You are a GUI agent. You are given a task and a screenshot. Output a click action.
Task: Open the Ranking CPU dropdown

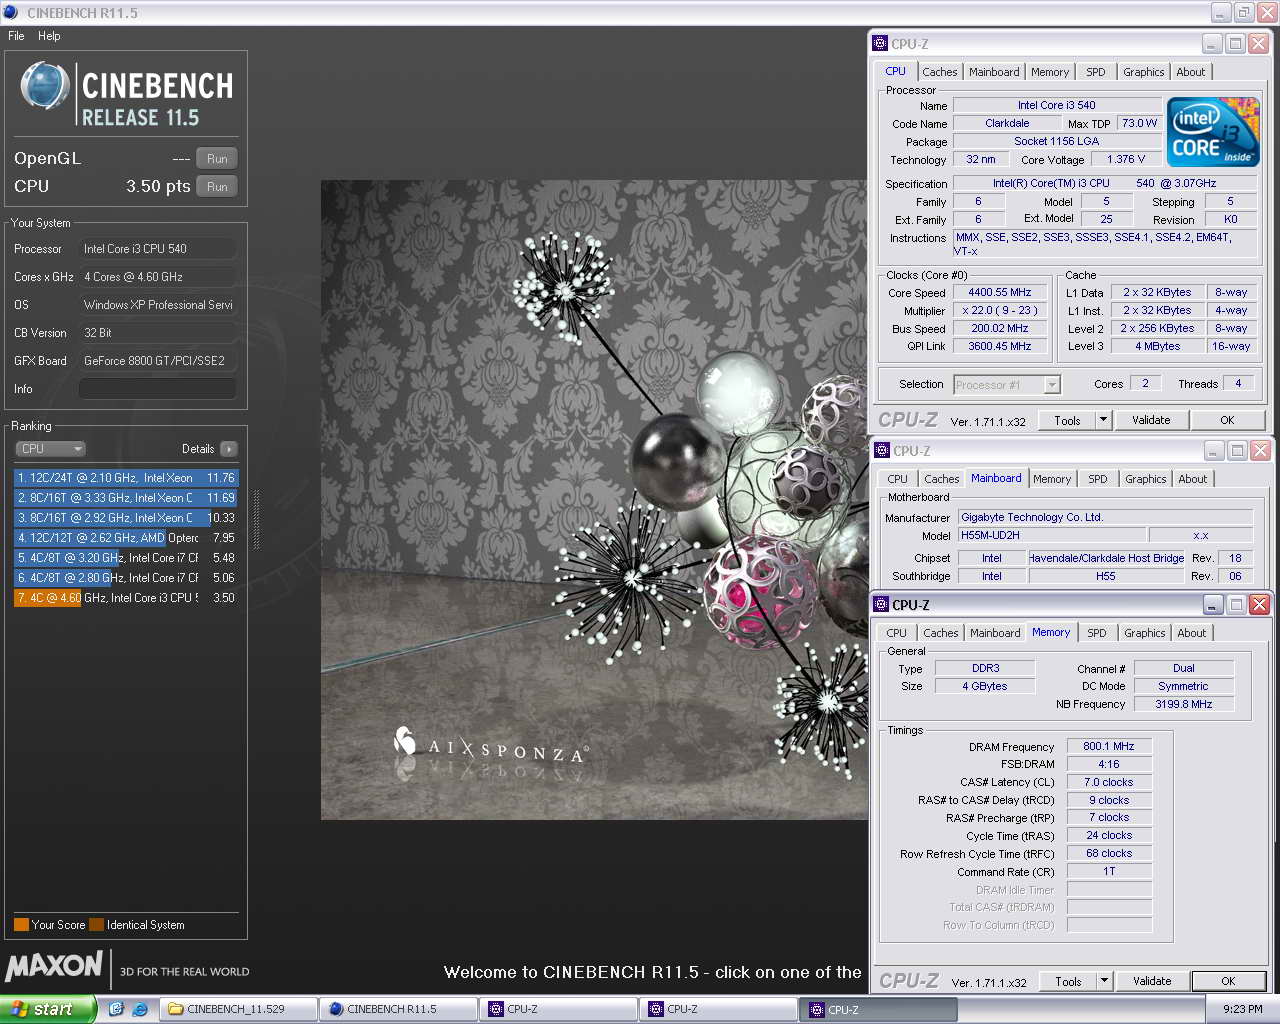51,449
